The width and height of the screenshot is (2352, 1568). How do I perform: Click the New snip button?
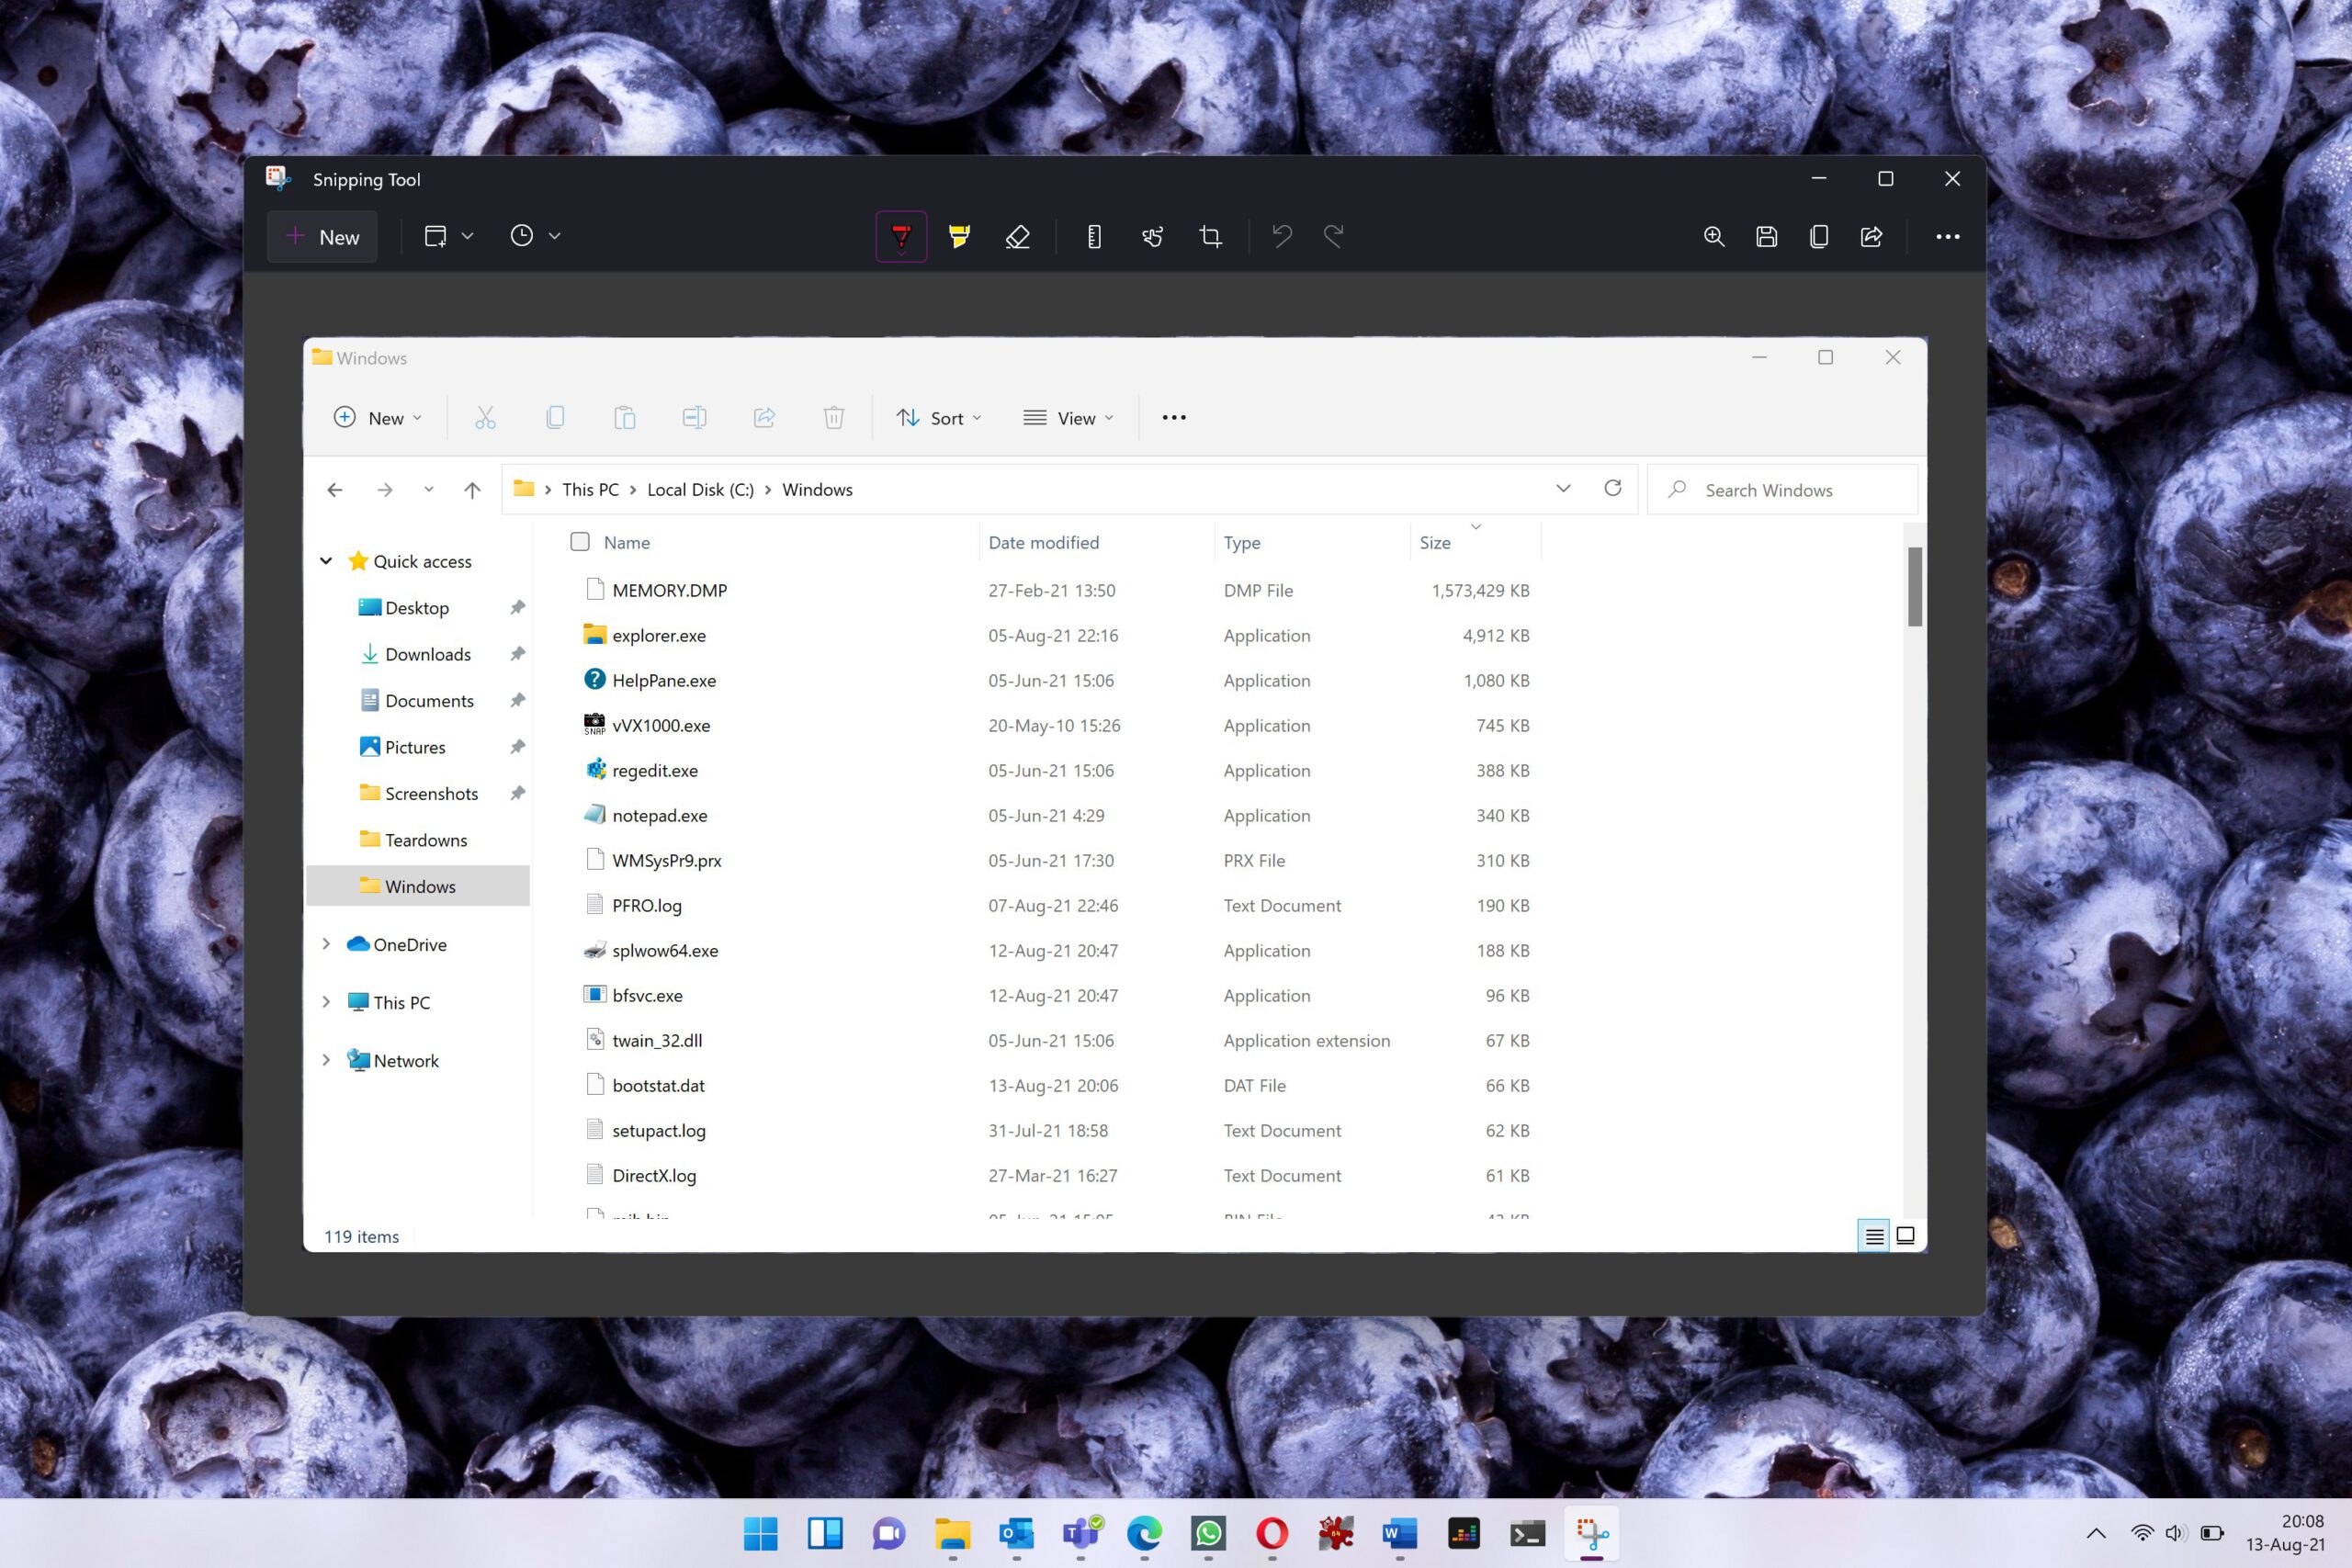click(322, 237)
